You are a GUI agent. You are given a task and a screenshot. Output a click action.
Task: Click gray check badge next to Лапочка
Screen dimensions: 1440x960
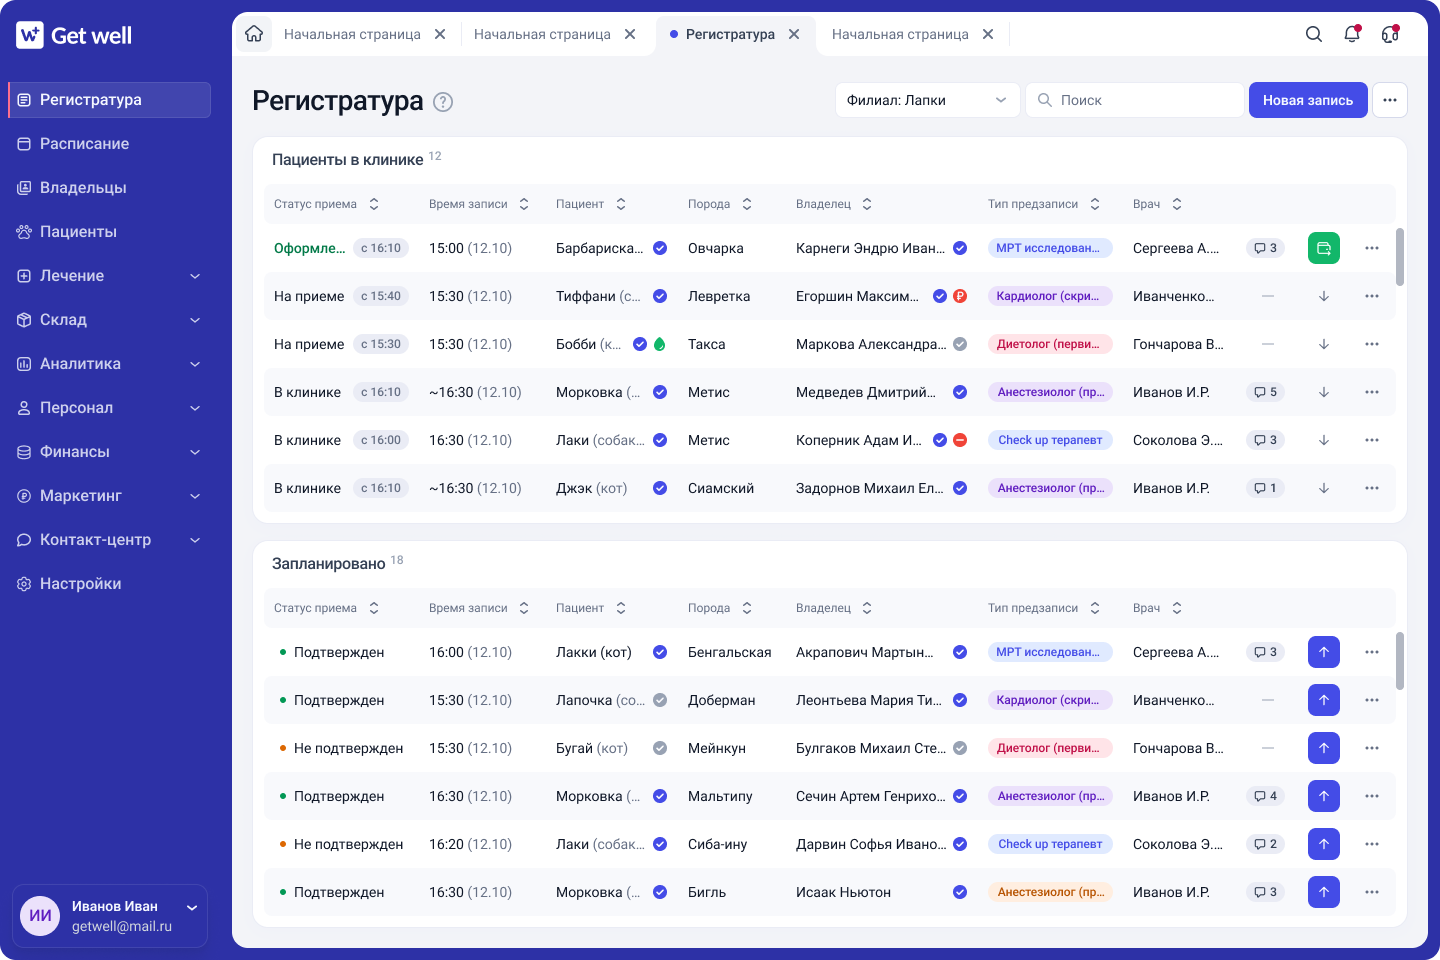(660, 700)
